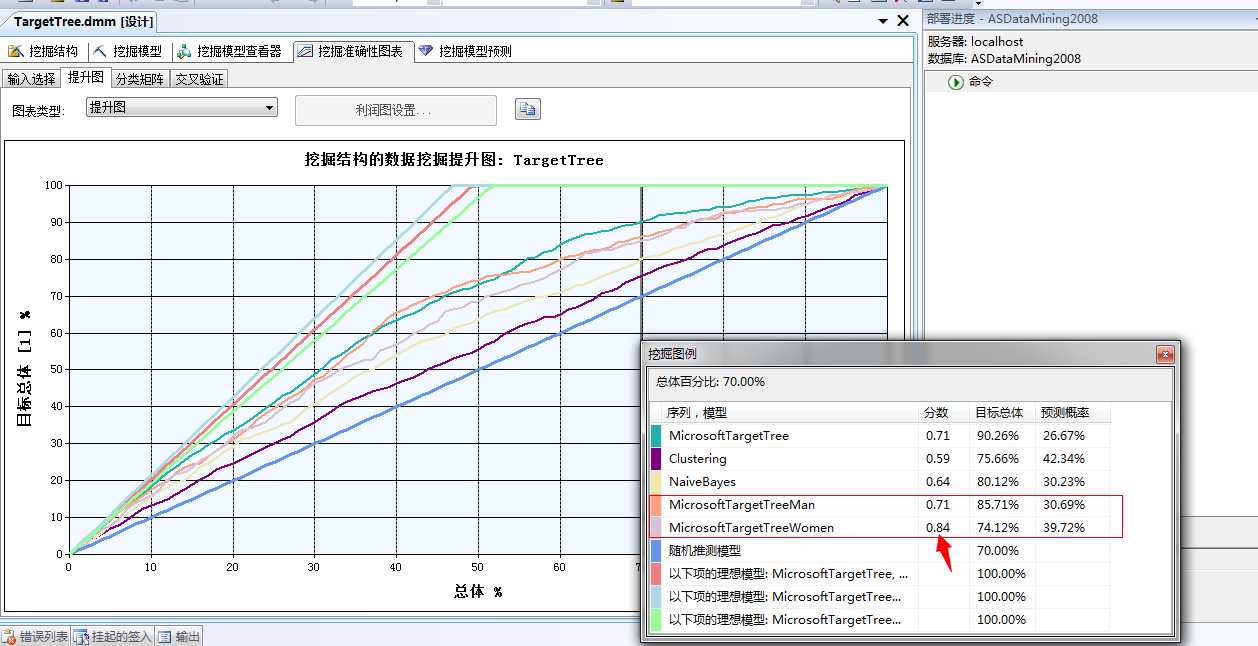This screenshot has height=646, width=1258.
Task: Close the 挖掘图例 legend window
Action: click(1165, 354)
